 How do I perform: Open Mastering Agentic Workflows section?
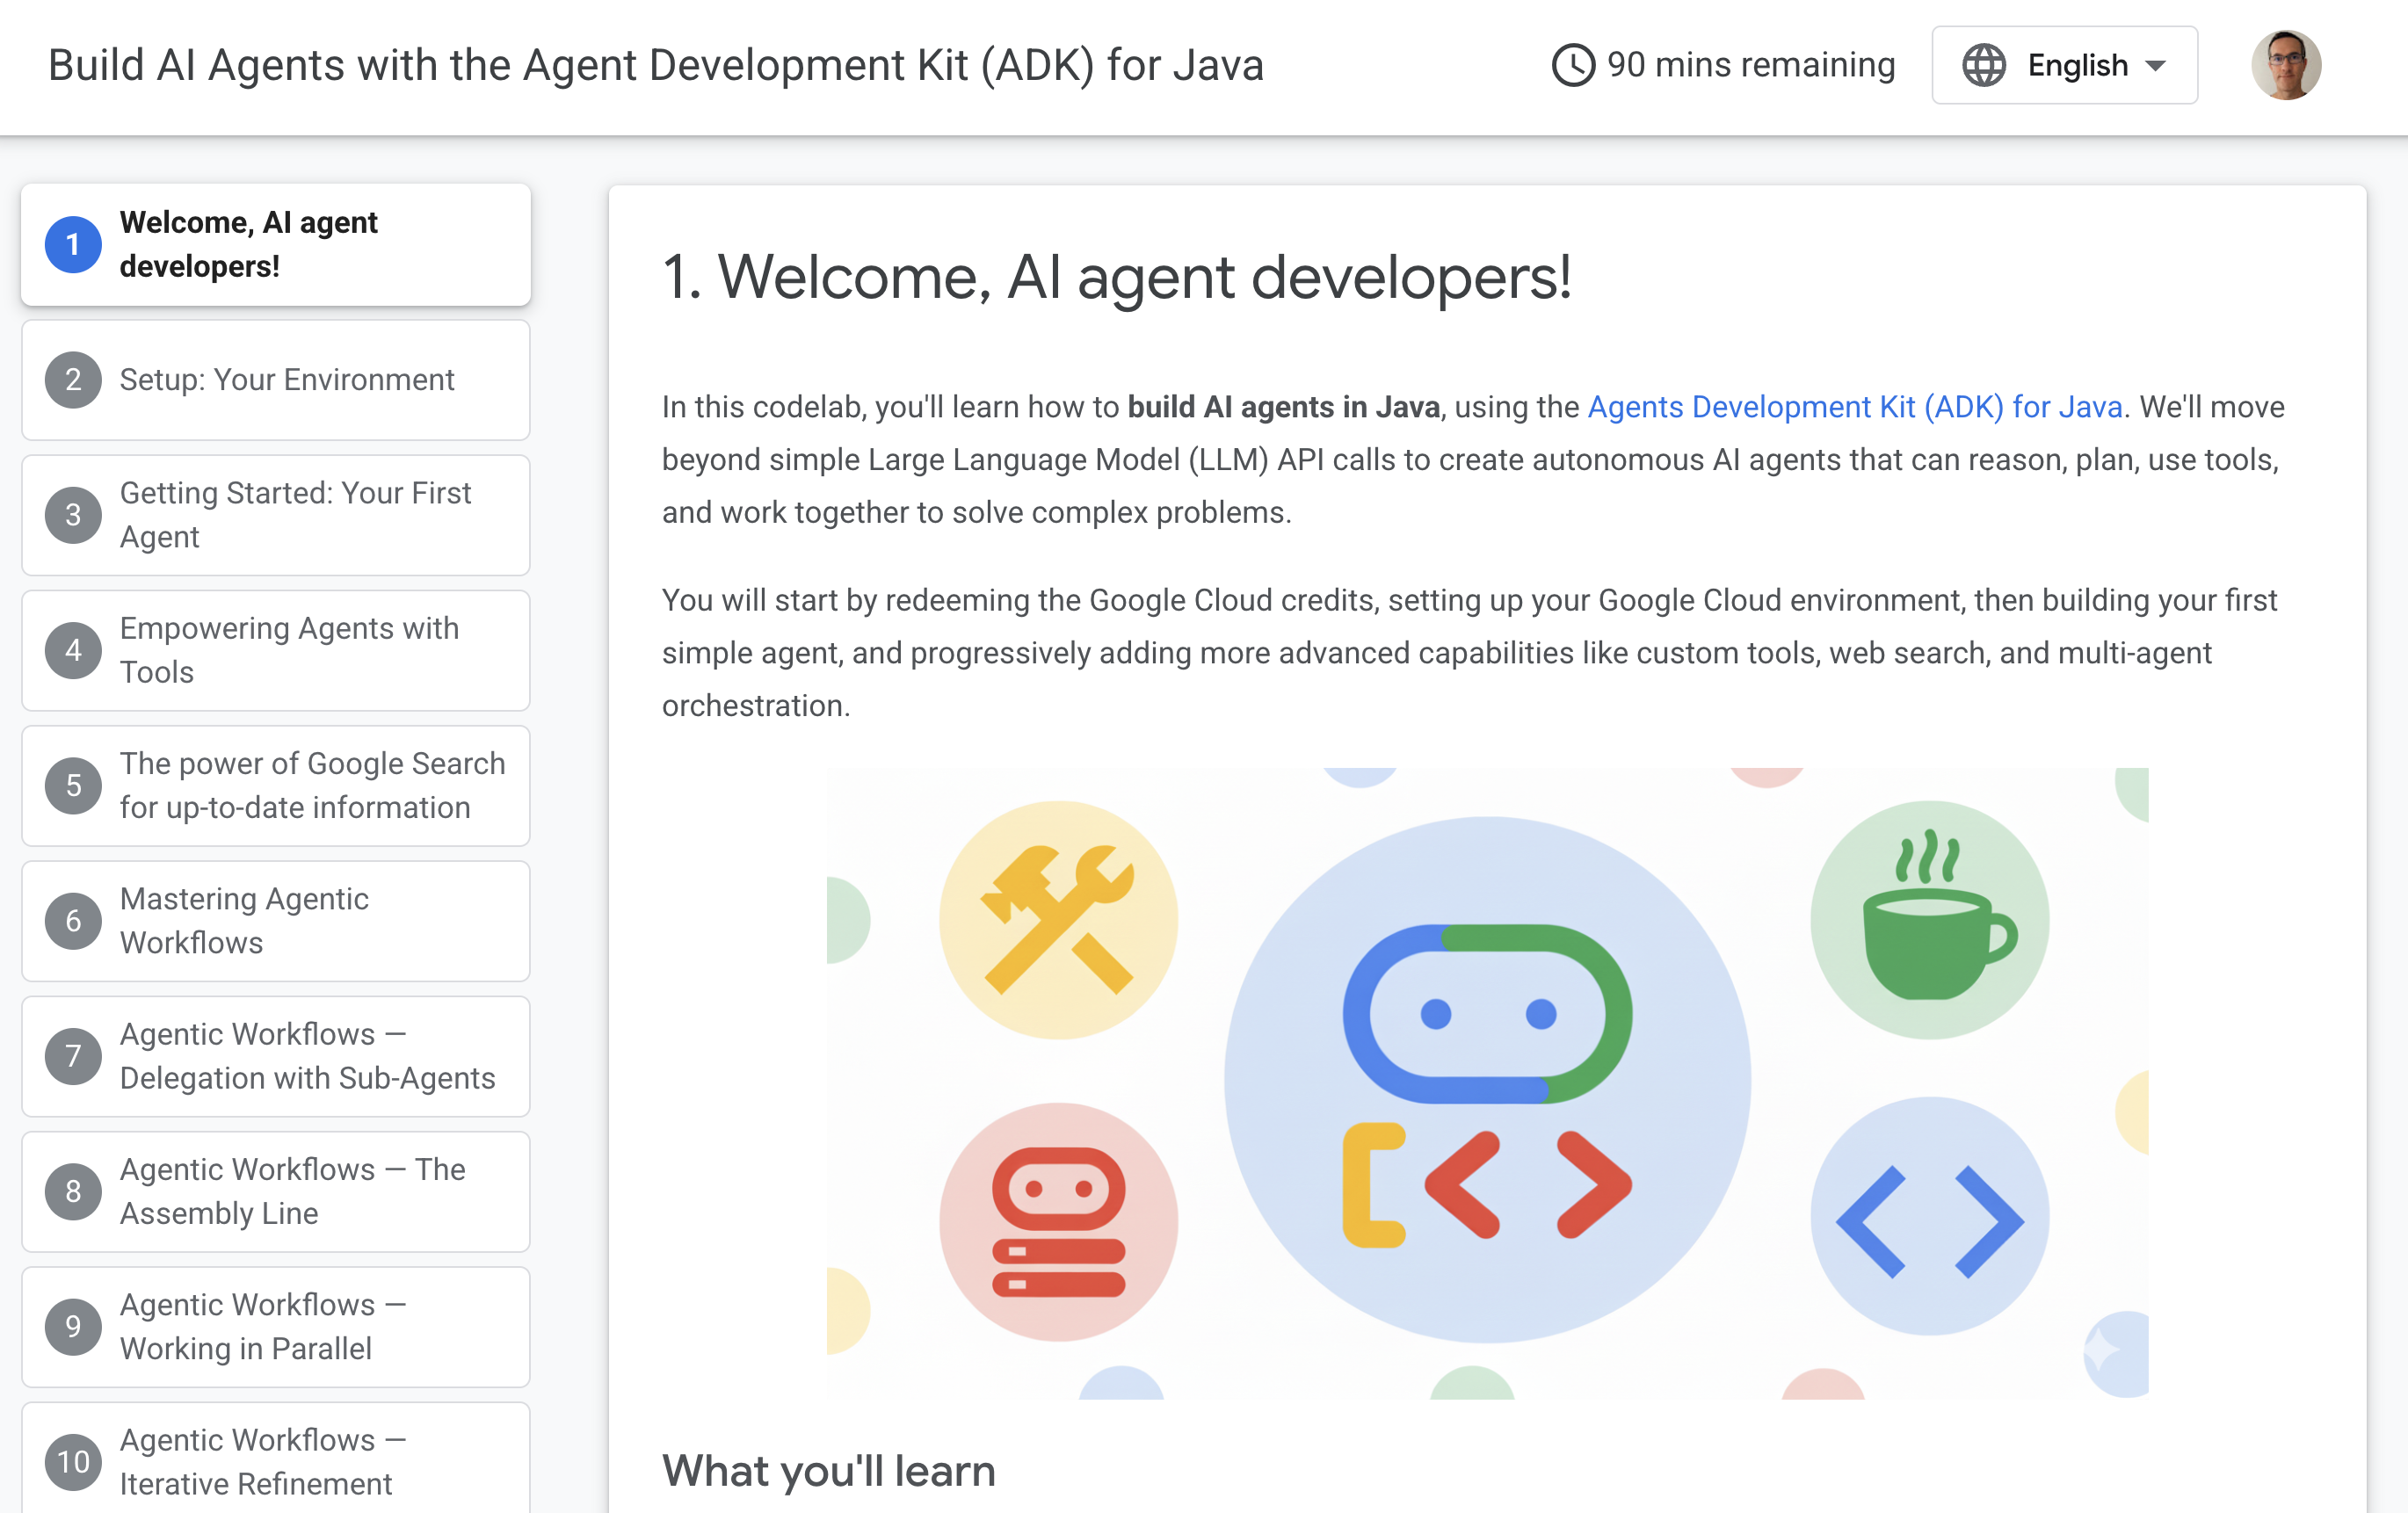coord(245,920)
